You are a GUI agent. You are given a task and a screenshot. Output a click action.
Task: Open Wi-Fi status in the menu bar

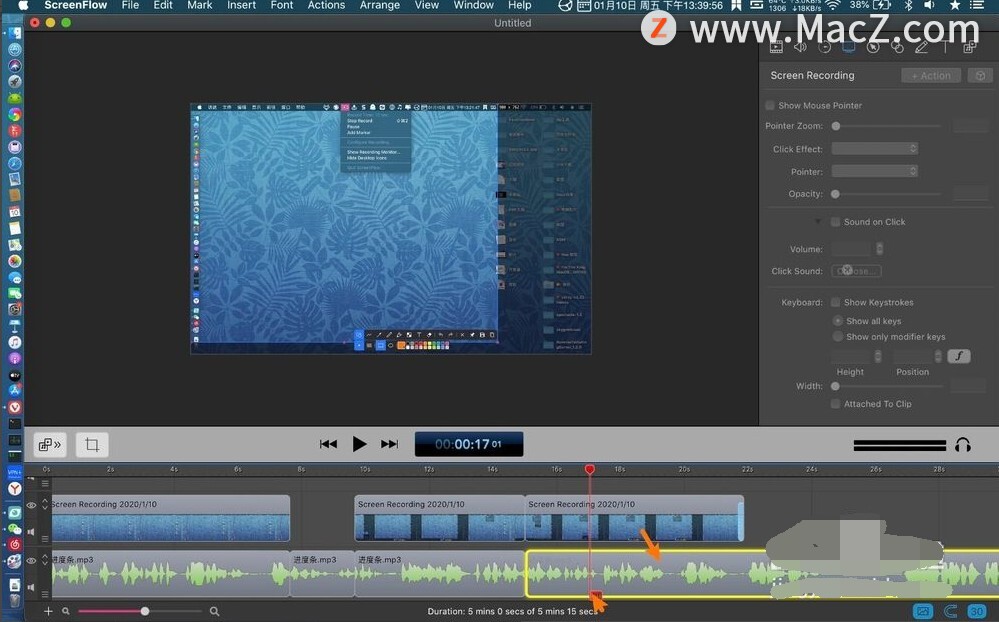click(832, 6)
